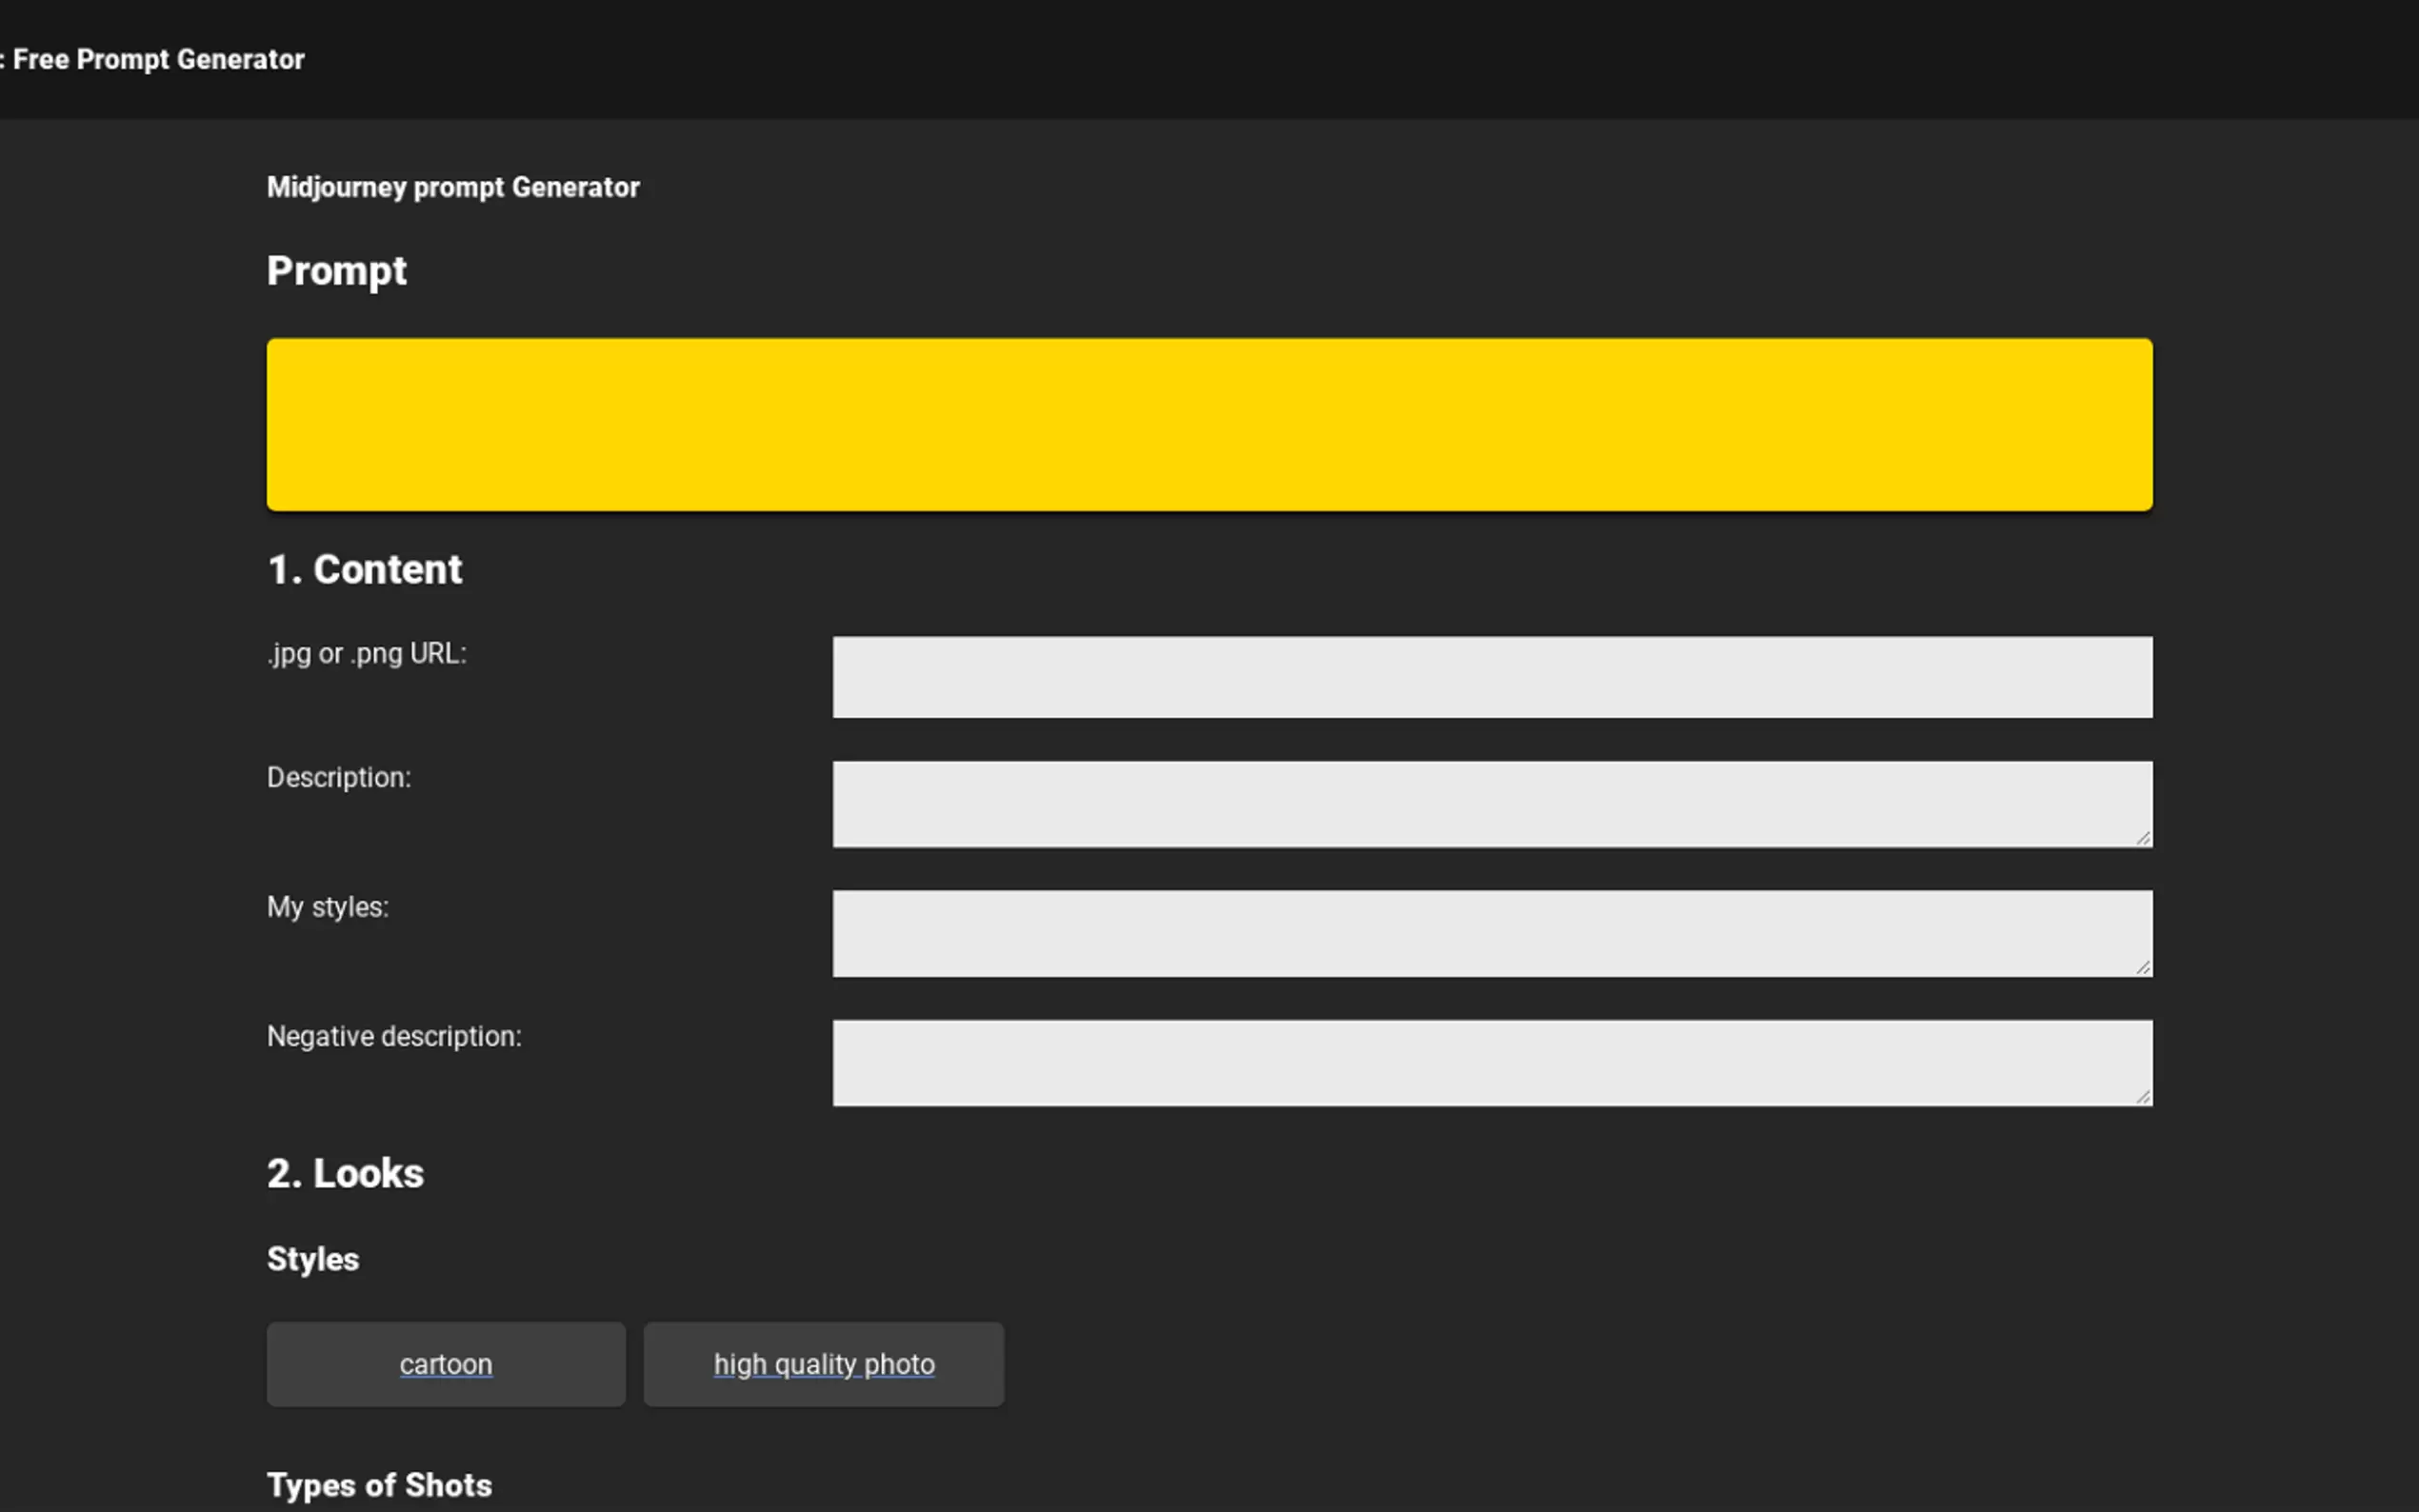The width and height of the screenshot is (2419, 1512).
Task: Grab the My styles resize handle
Action: [x=2142, y=967]
